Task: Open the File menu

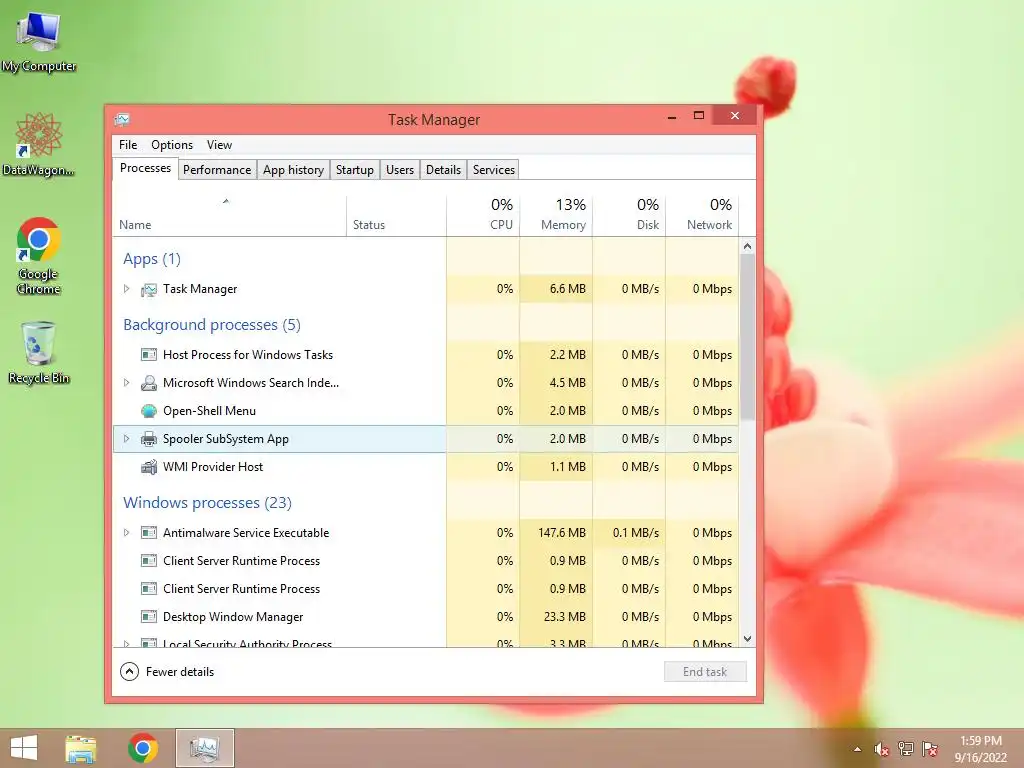Action: point(128,145)
